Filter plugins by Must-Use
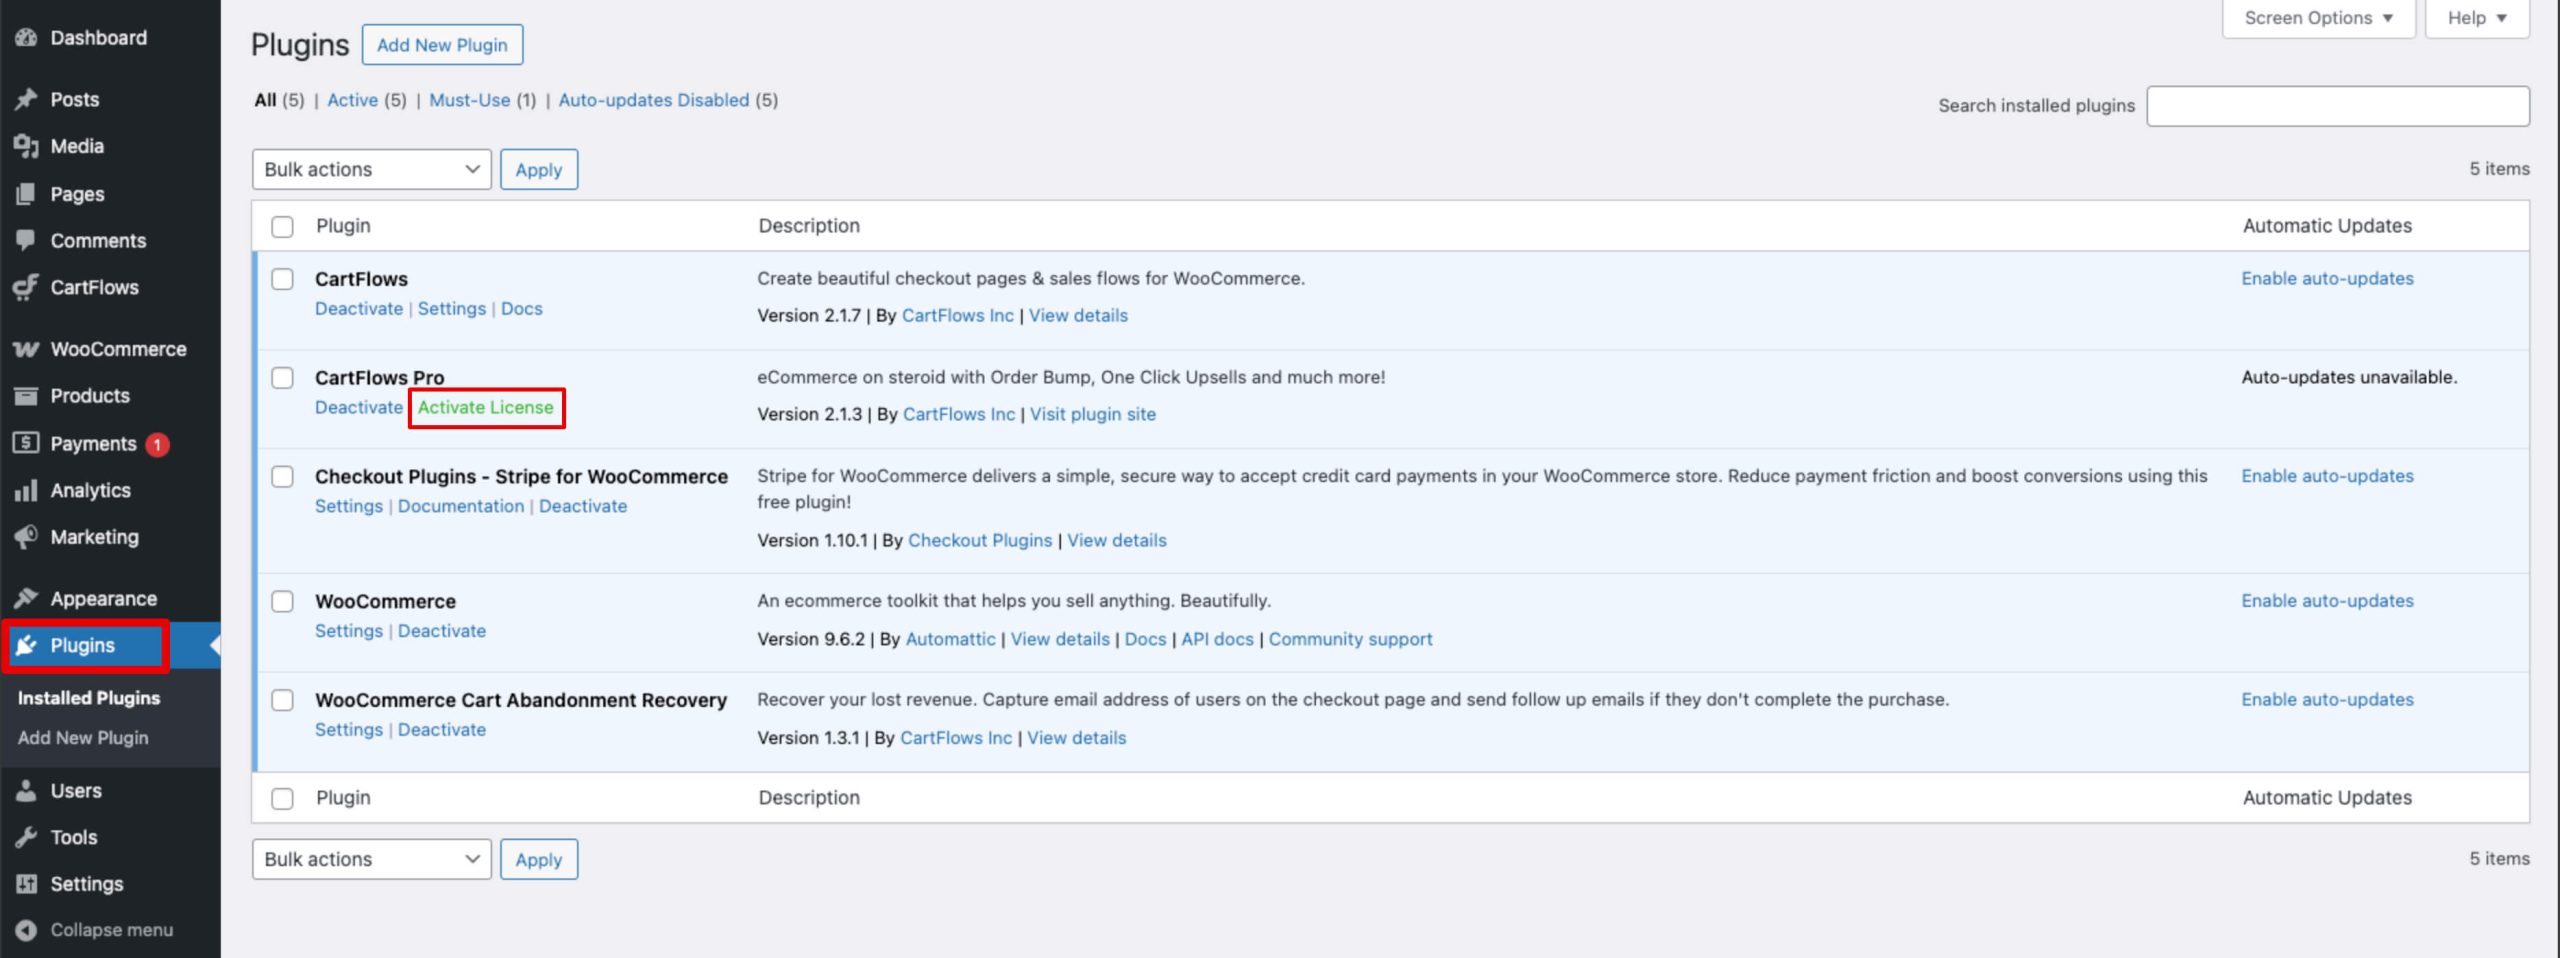 click(x=469, y=100)
